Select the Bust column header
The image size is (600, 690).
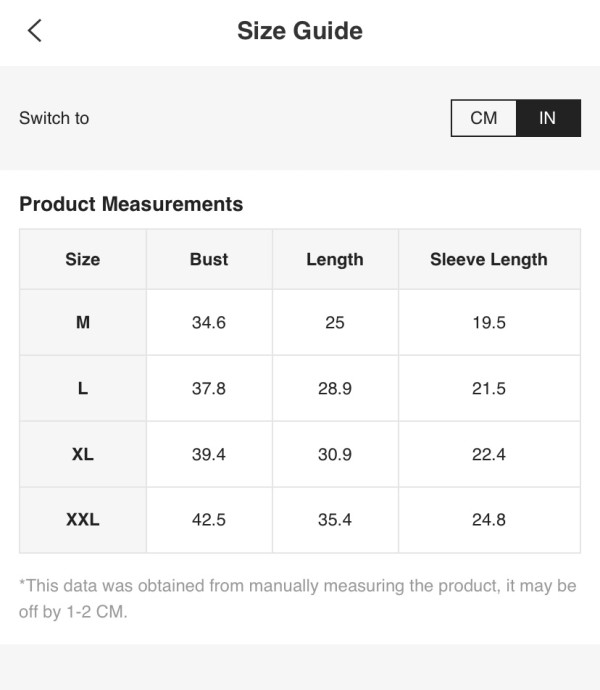209,259
